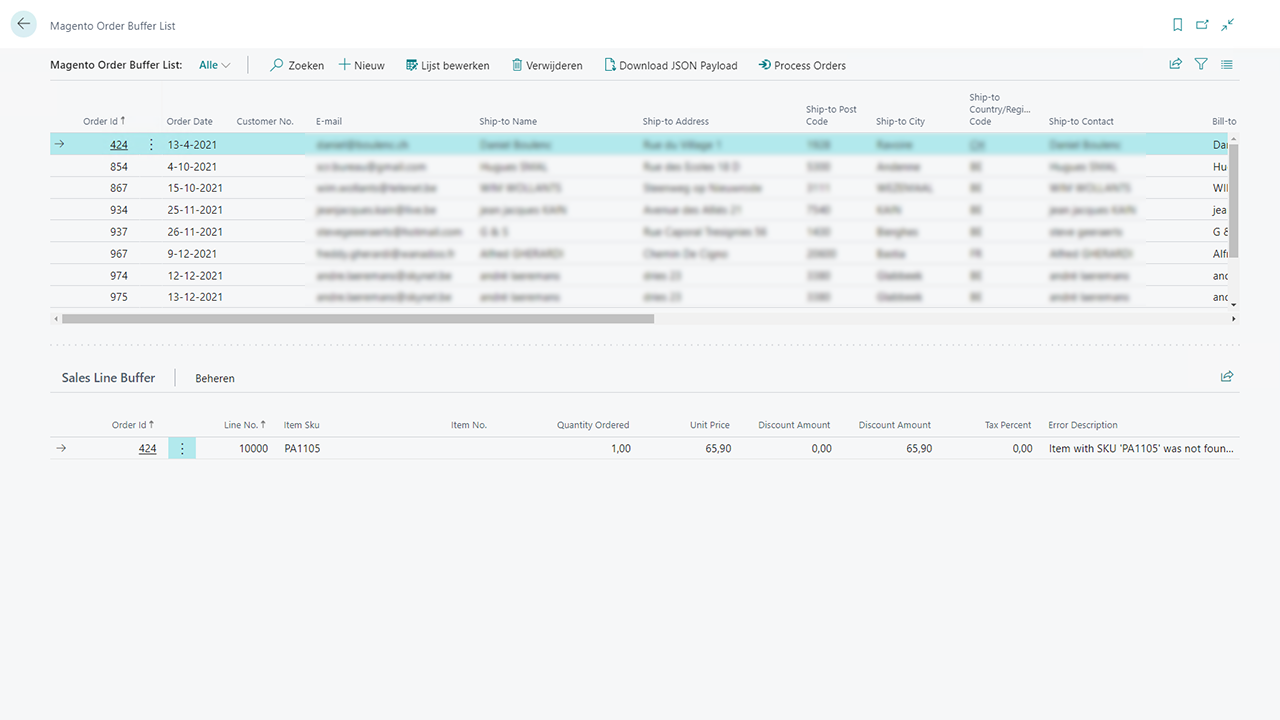This screenshot has width=1280, height=720.
Task: Click Ship-to Address column header
Action: point(676,121)
